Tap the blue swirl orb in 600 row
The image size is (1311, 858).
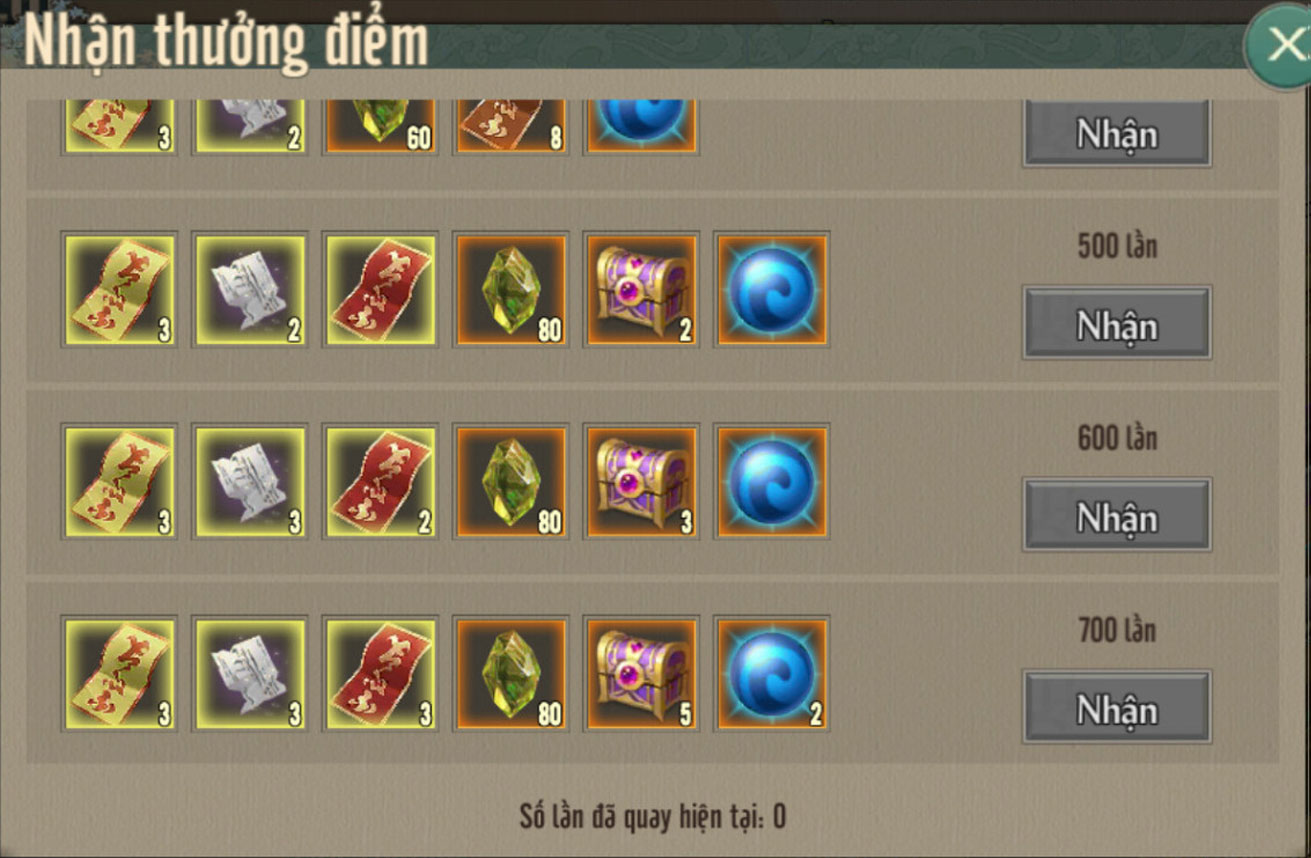point(771,482)
